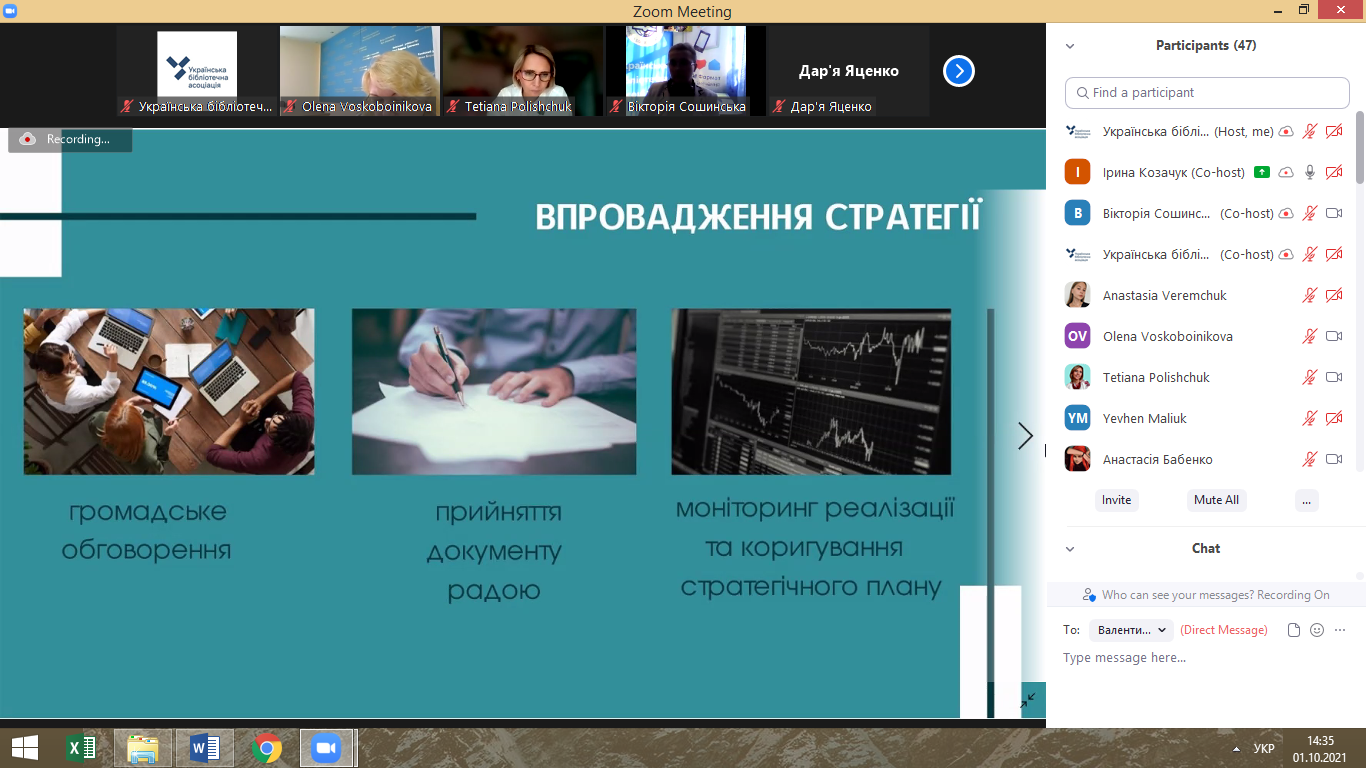Open Excel from the taskbar

tap(80, 748)
